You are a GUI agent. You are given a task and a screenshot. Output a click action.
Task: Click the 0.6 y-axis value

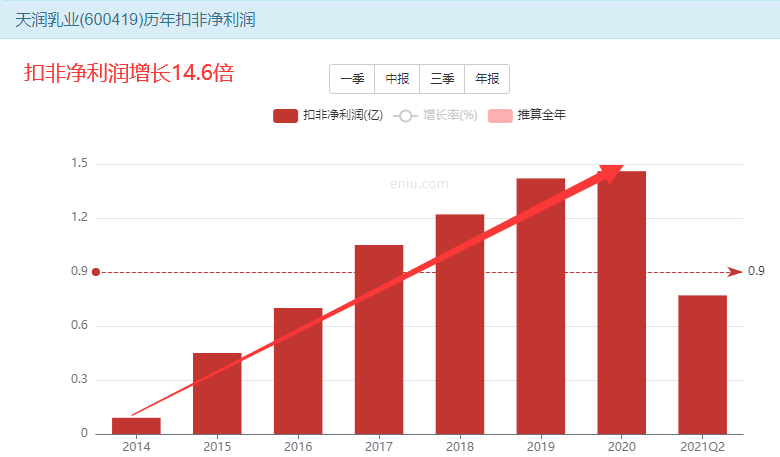(x=79, y=325)
